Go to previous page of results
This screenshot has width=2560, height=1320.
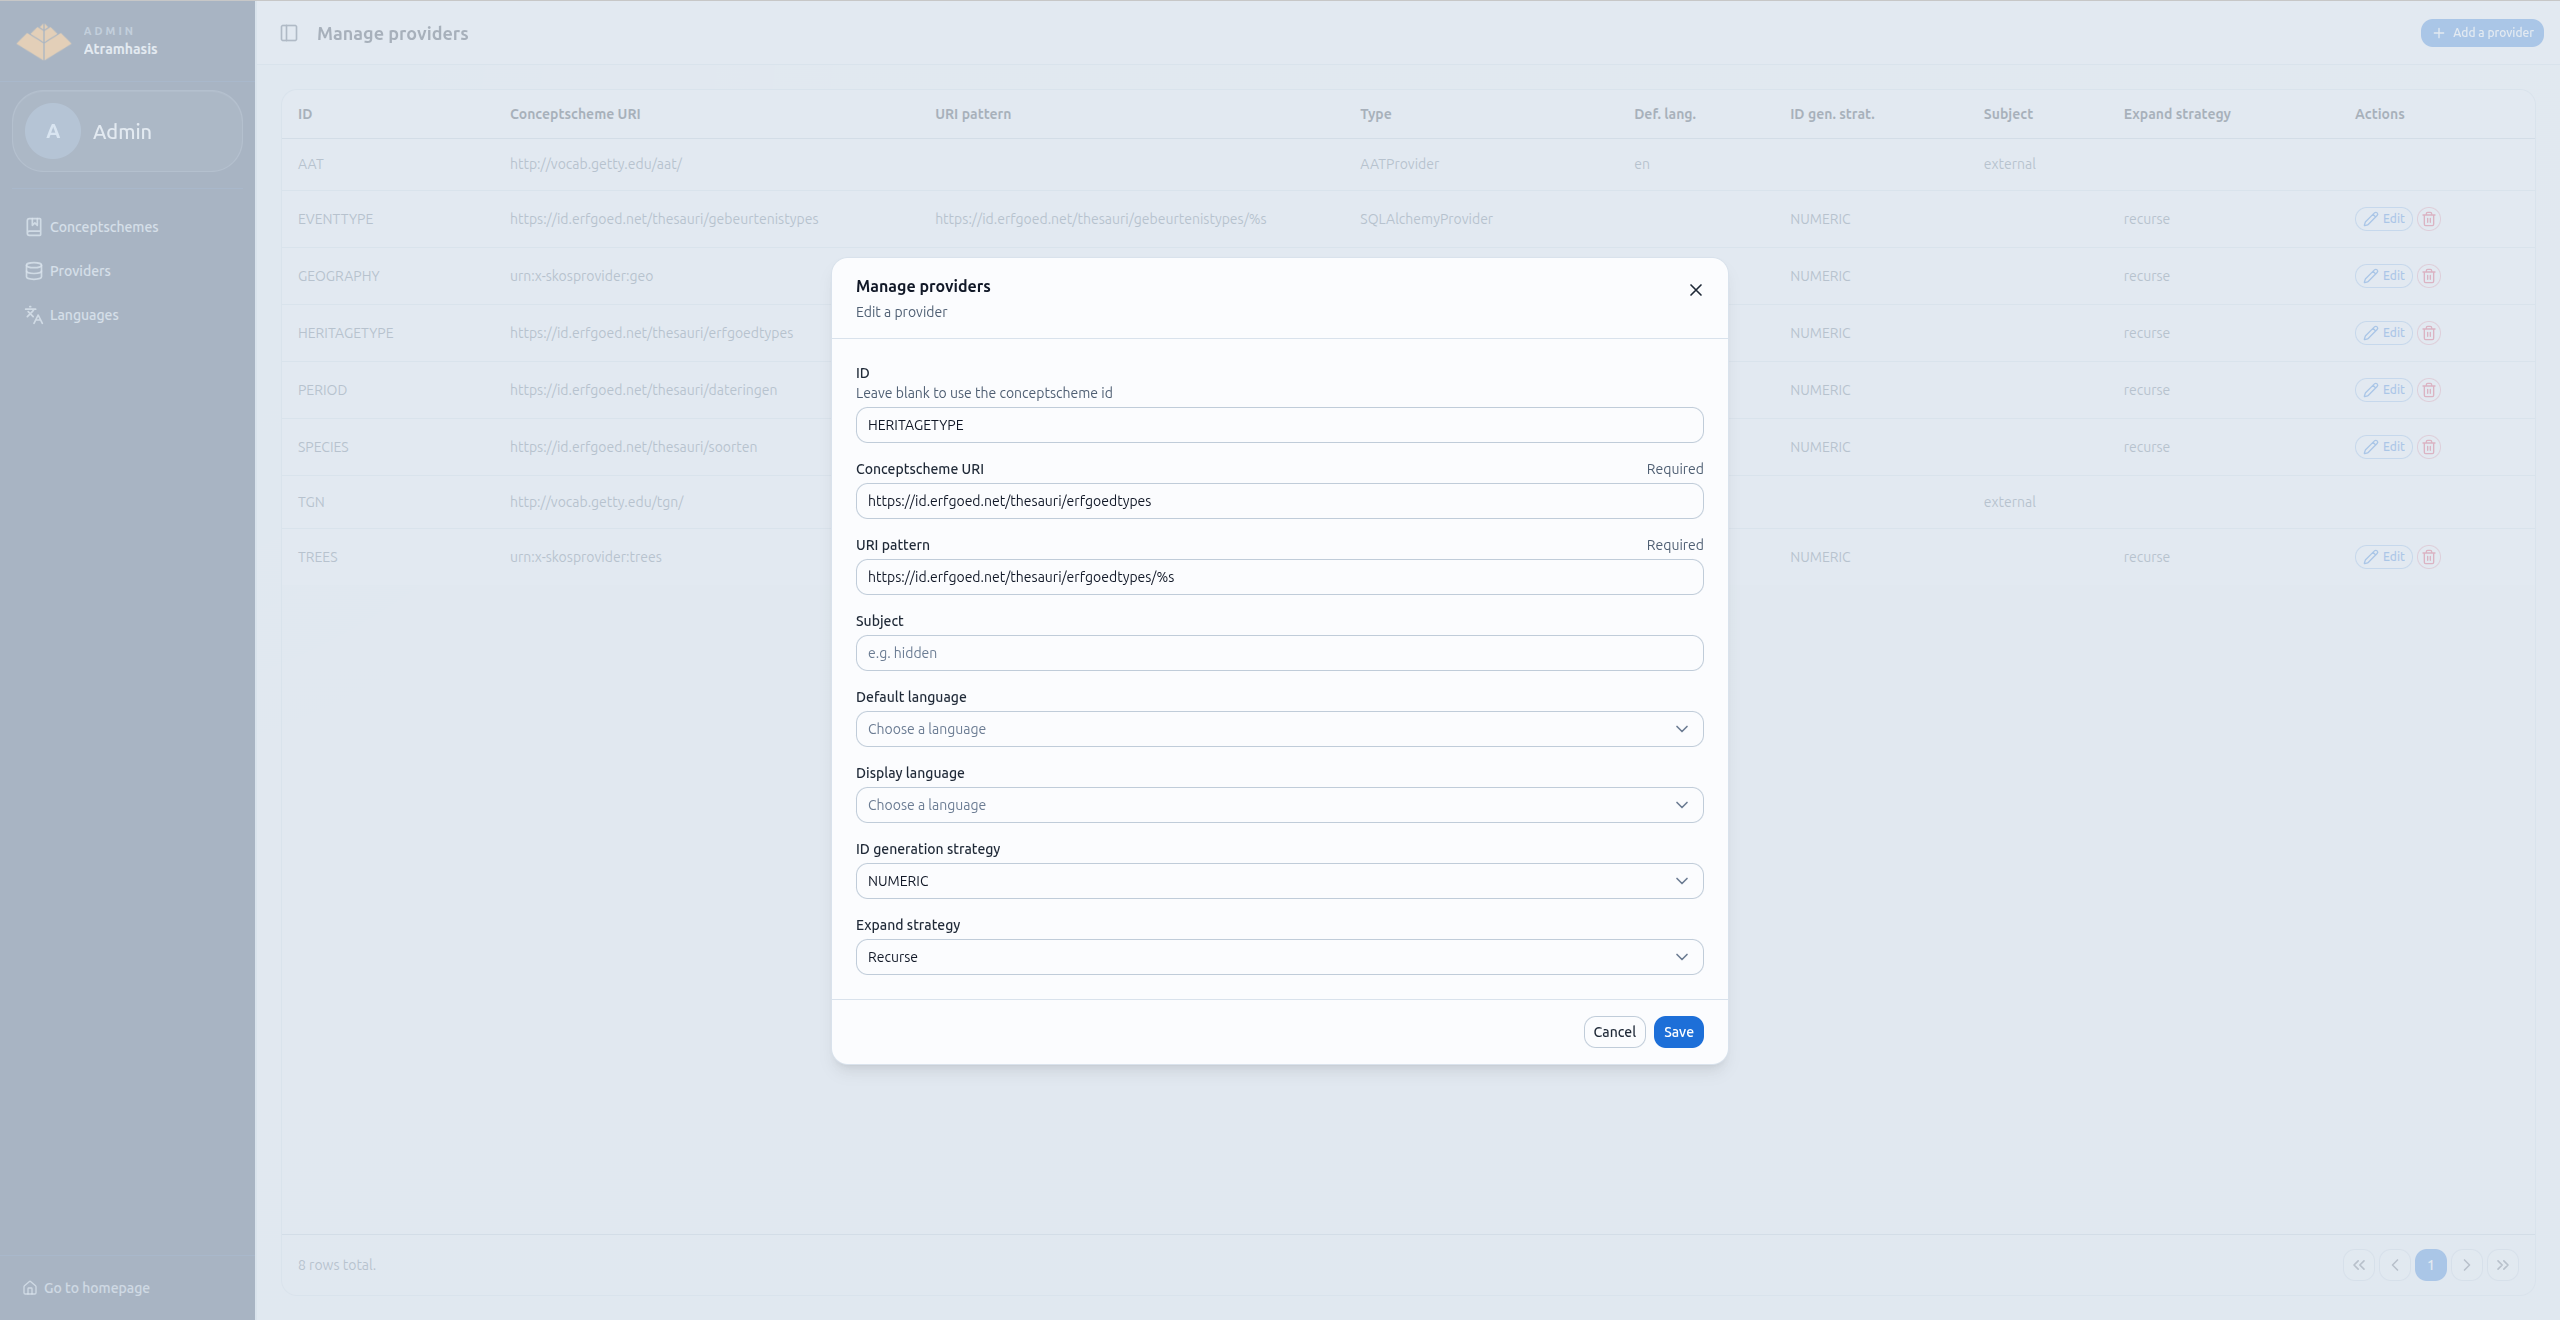(x=2395, y=1265)
